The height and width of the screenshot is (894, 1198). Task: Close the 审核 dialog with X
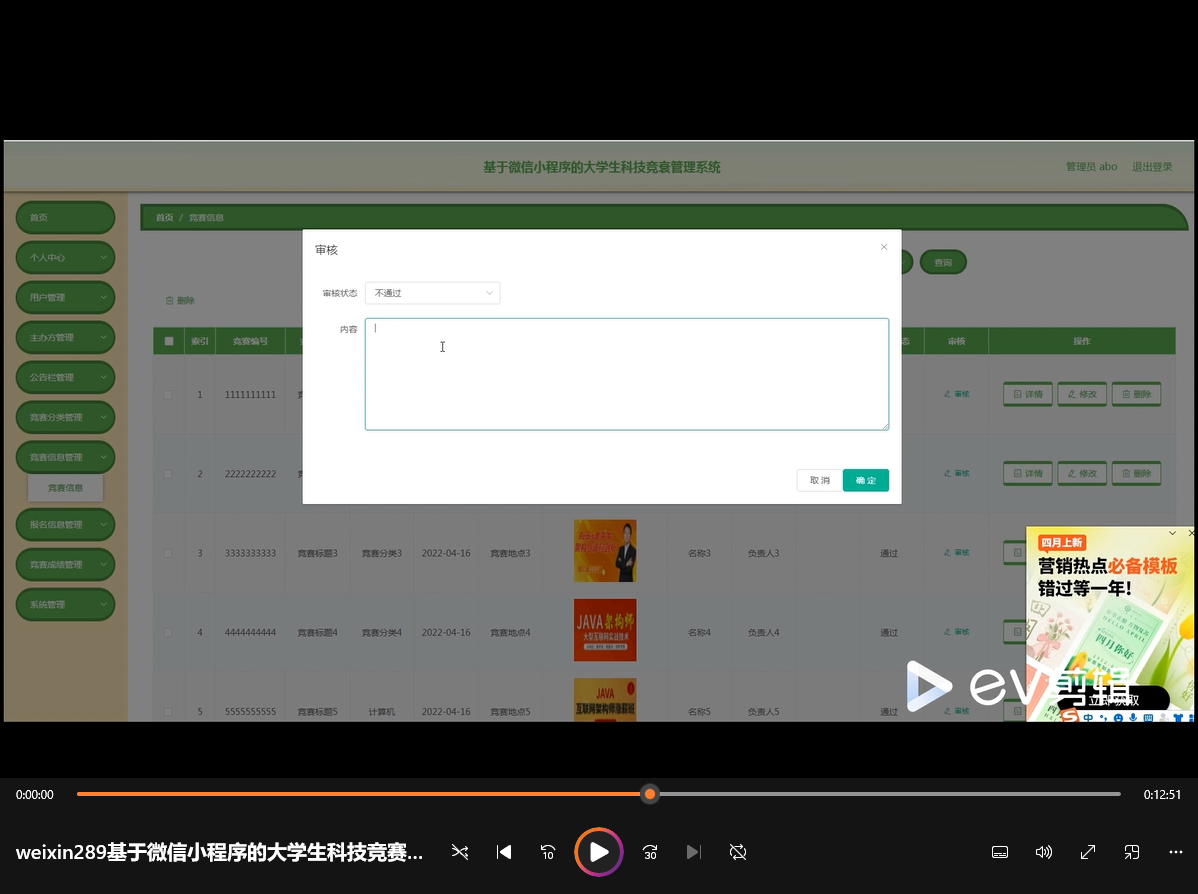coord(884,247)
